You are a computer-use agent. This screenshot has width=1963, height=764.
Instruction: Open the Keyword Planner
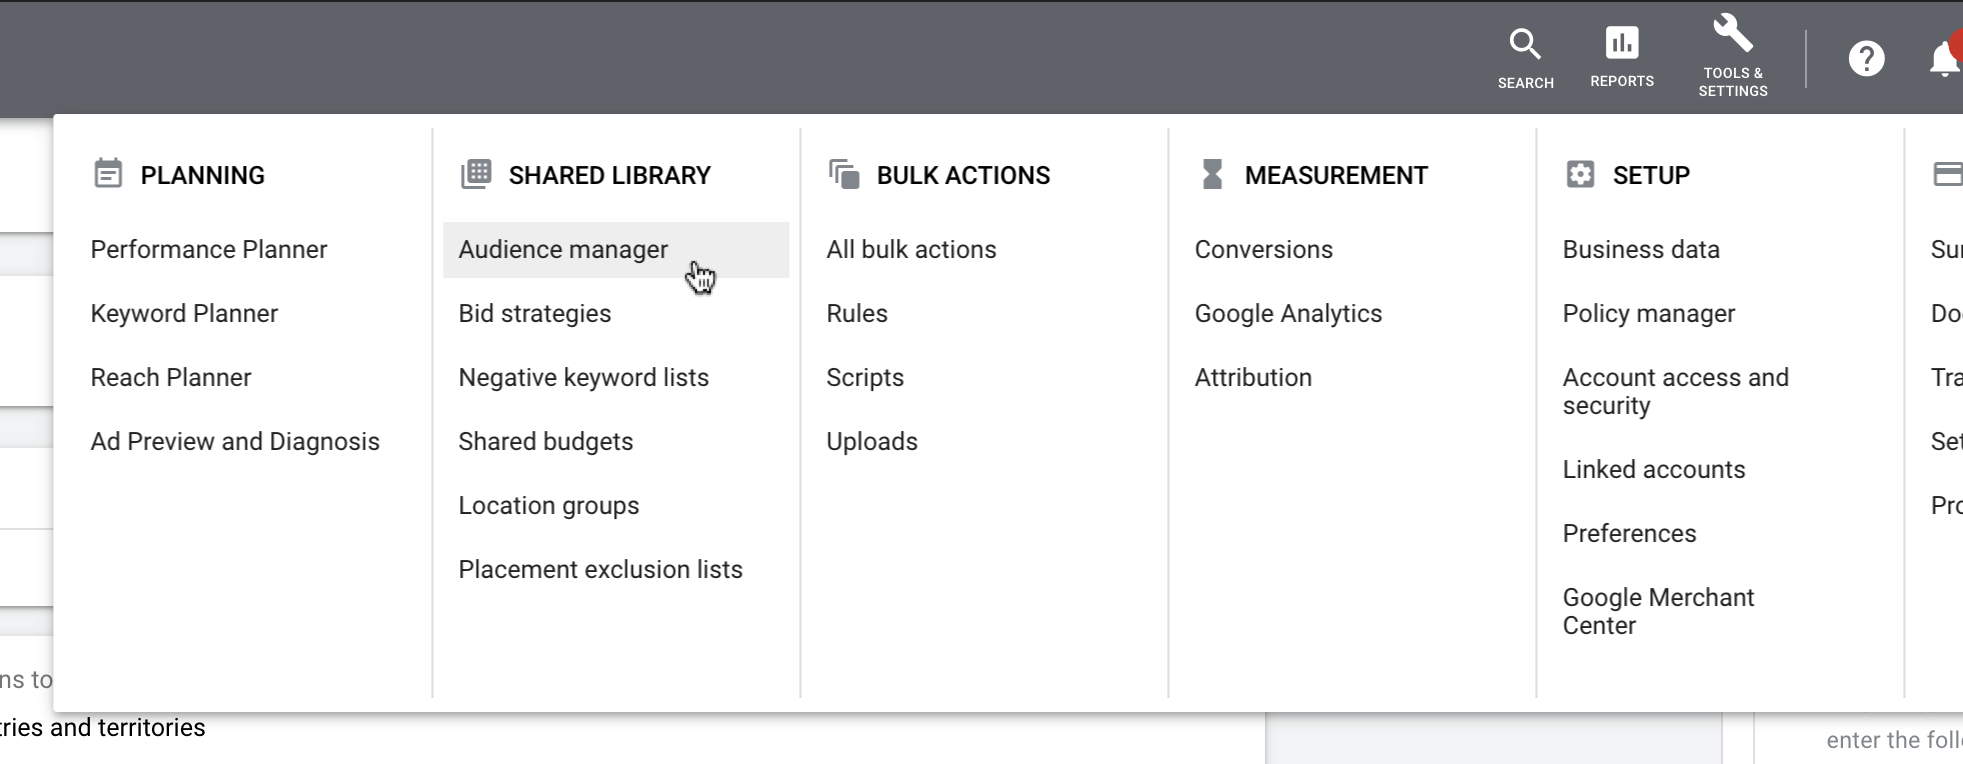184,313
